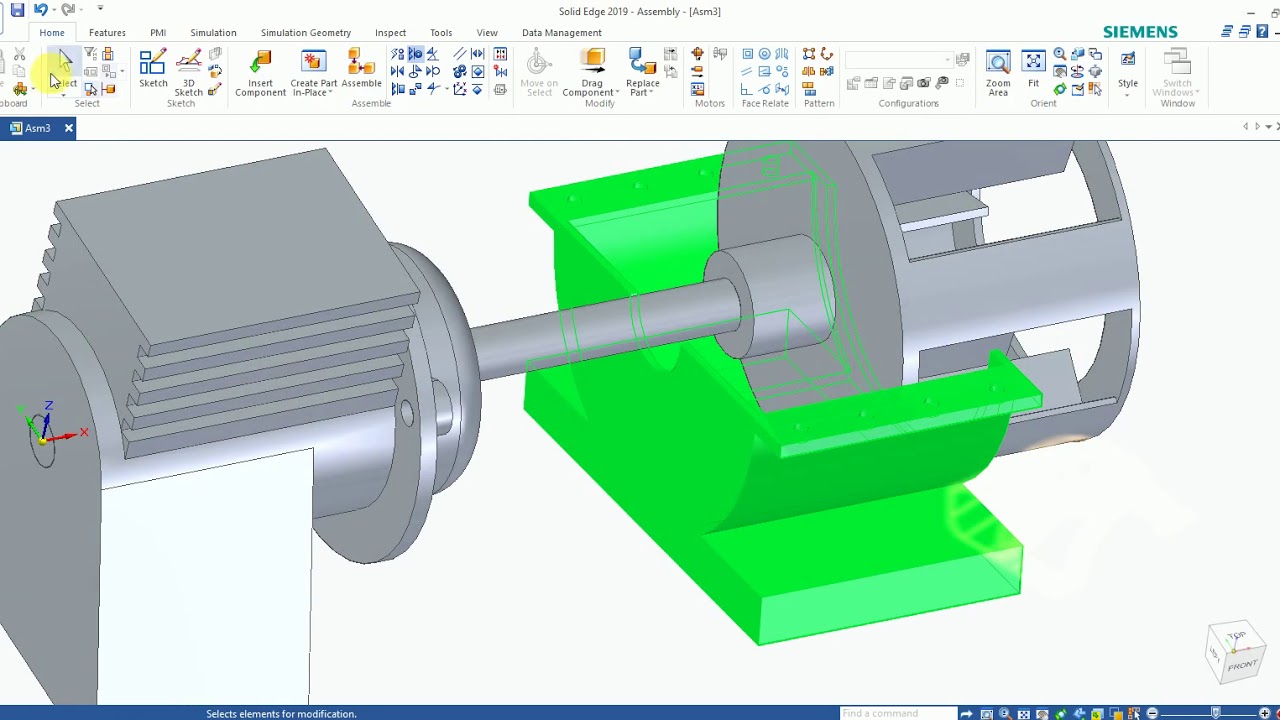
Task: Click the Save icon in quick access toolbar
Action: 17,10
